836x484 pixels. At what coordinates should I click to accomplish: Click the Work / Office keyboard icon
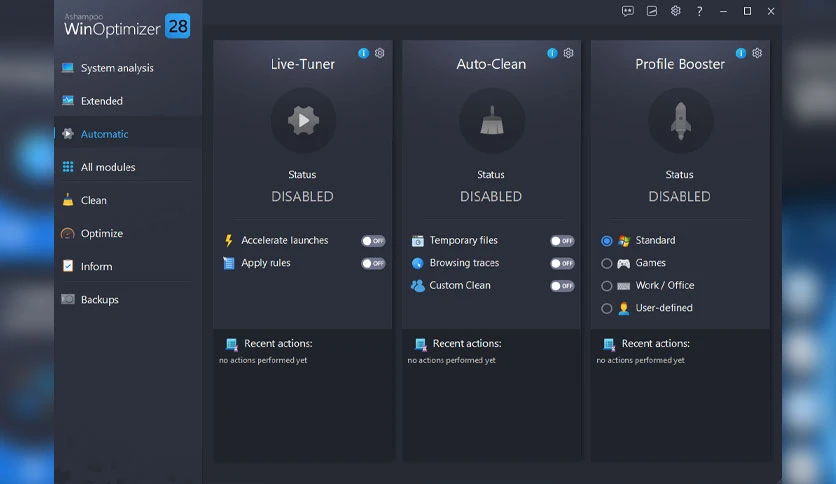623,286
